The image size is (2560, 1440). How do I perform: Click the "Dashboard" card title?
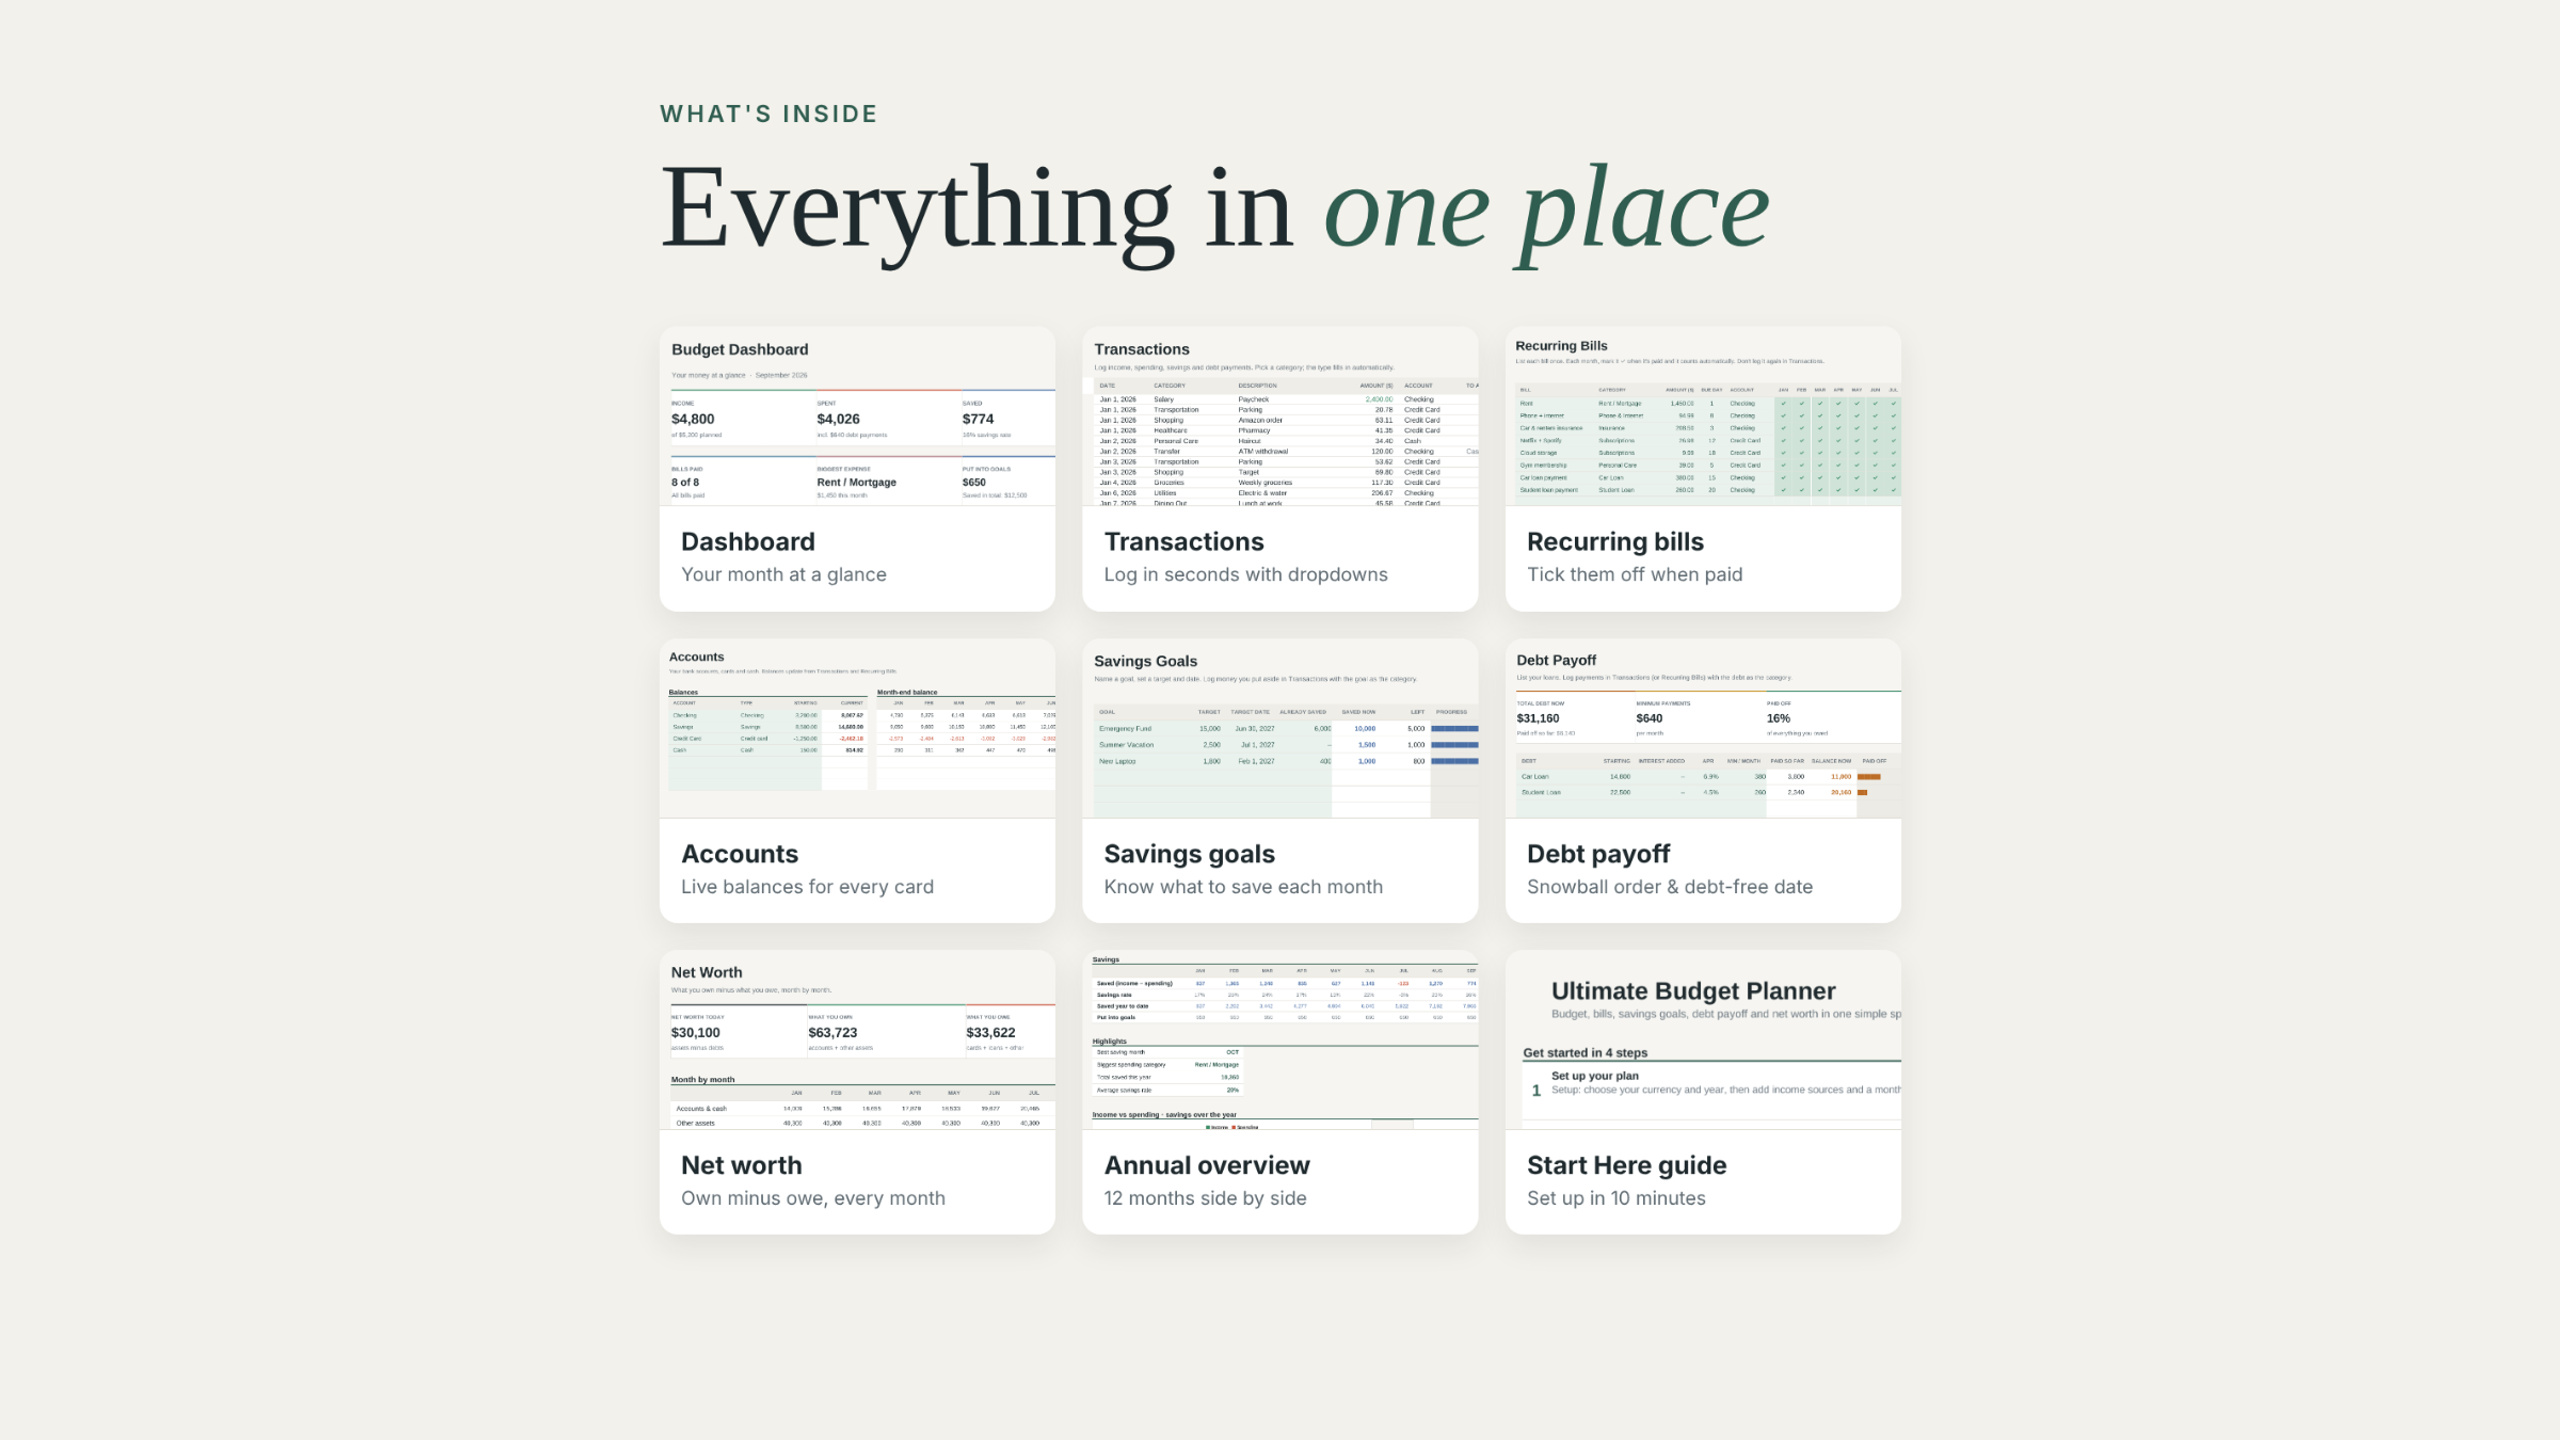pos(748,542)
